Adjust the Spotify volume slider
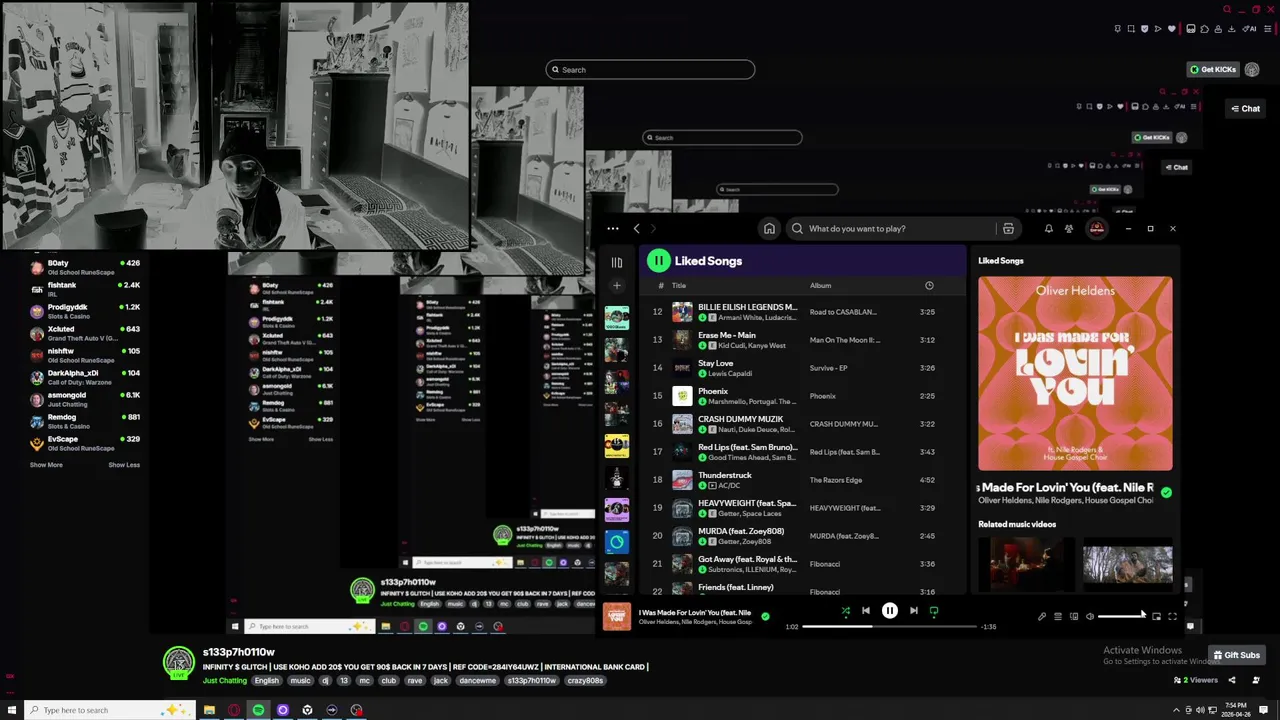The height and width of the screenshot is (720, 1280). [x=1121, y=617]
